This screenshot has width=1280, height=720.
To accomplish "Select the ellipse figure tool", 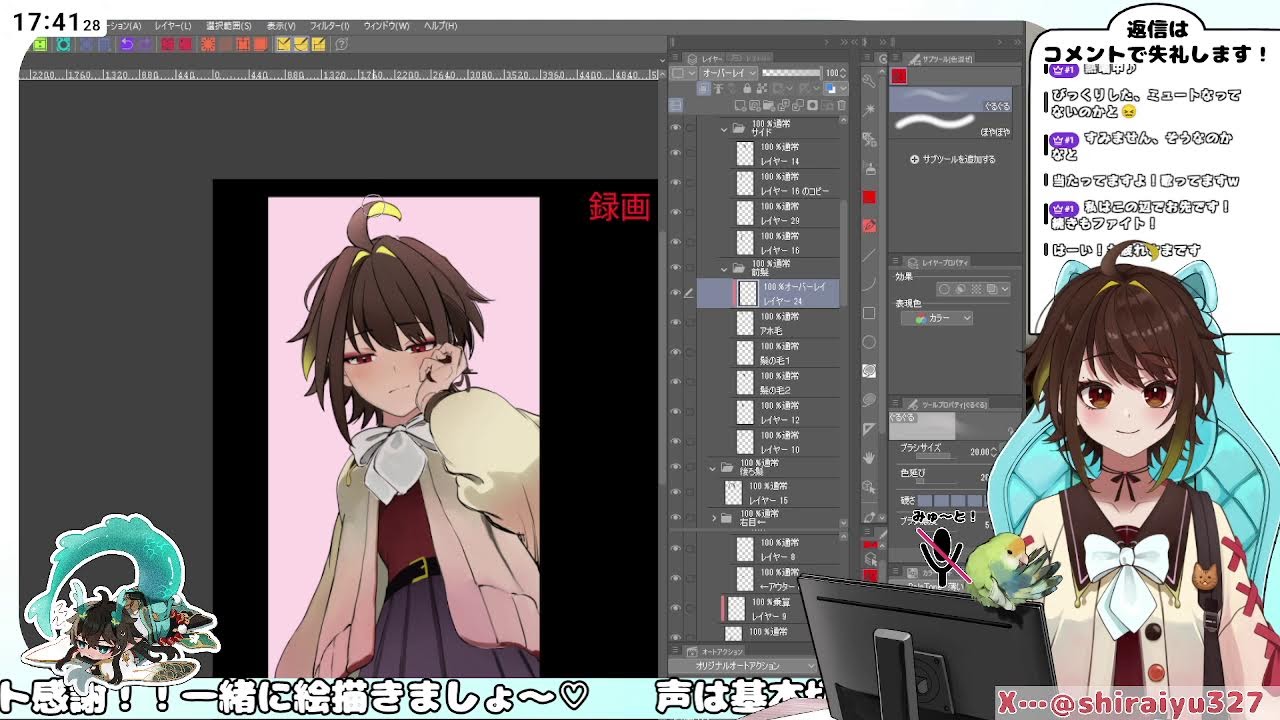I will tap(869, 343).
